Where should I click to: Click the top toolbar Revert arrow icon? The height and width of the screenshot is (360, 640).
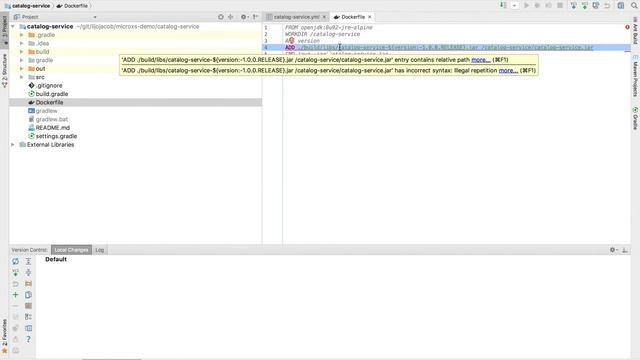(x=607, y=5)
